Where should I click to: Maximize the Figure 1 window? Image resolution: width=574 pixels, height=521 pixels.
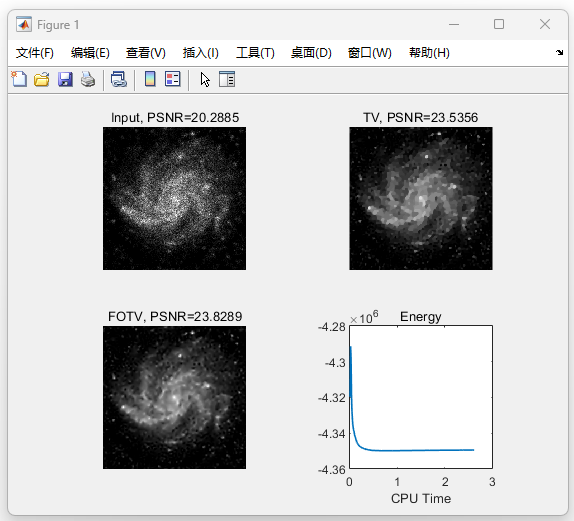coord(499,25)
